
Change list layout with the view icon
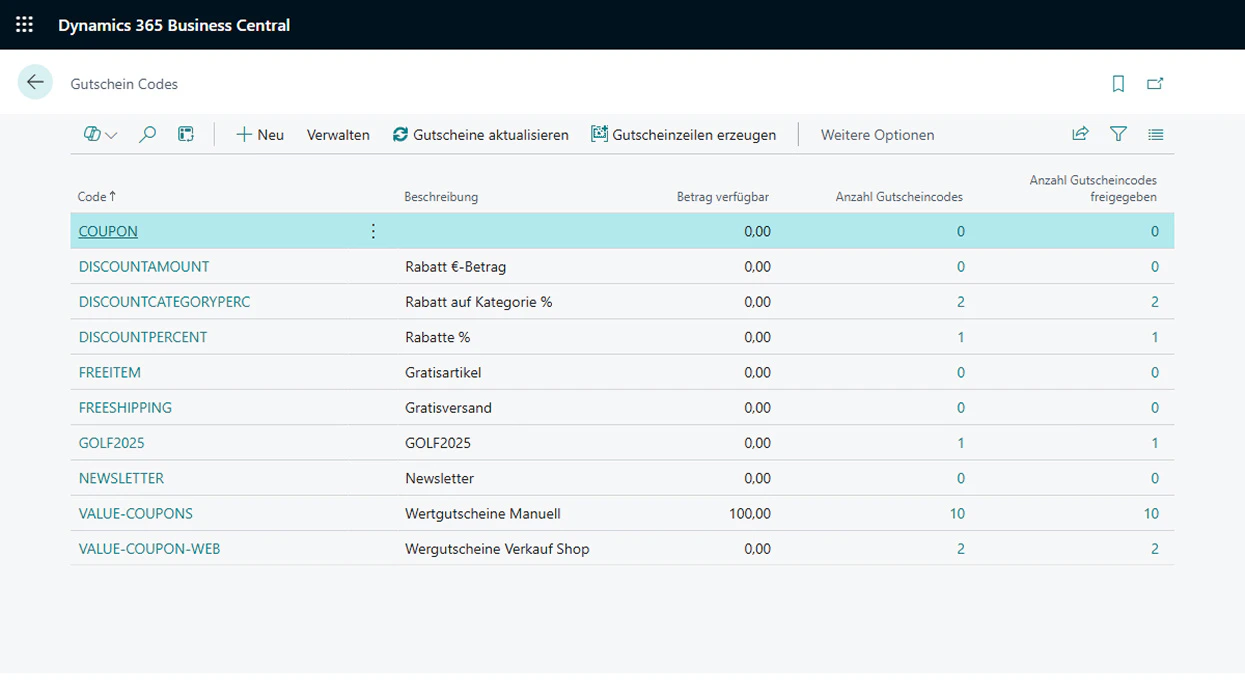(x=1156, y=134)
